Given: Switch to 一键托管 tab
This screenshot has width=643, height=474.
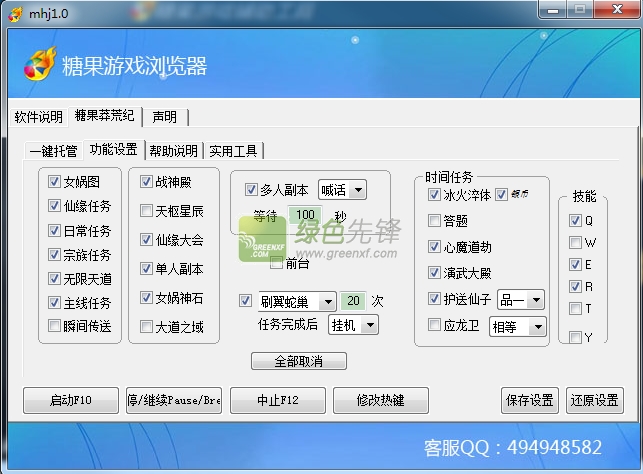Looking at the screenshot, I should 53,151.
